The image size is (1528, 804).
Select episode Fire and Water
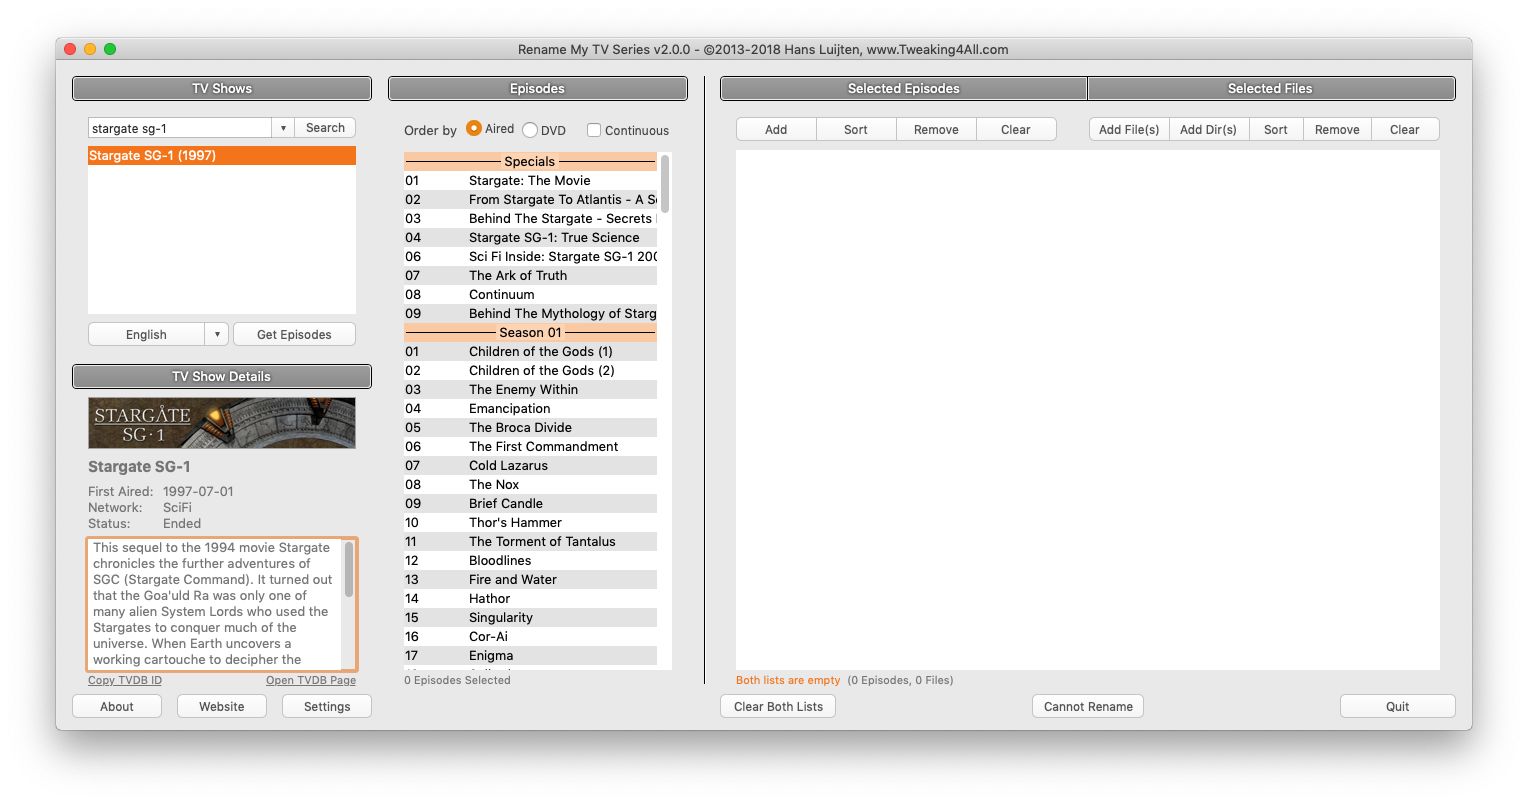coord(530,580)
